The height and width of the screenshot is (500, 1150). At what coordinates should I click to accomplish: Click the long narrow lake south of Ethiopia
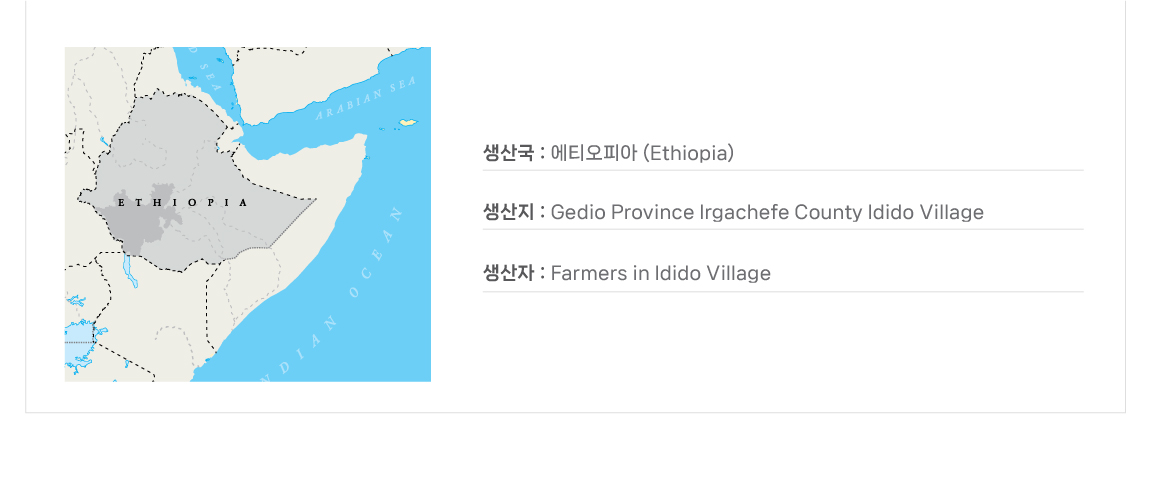(x=129, y=268)
